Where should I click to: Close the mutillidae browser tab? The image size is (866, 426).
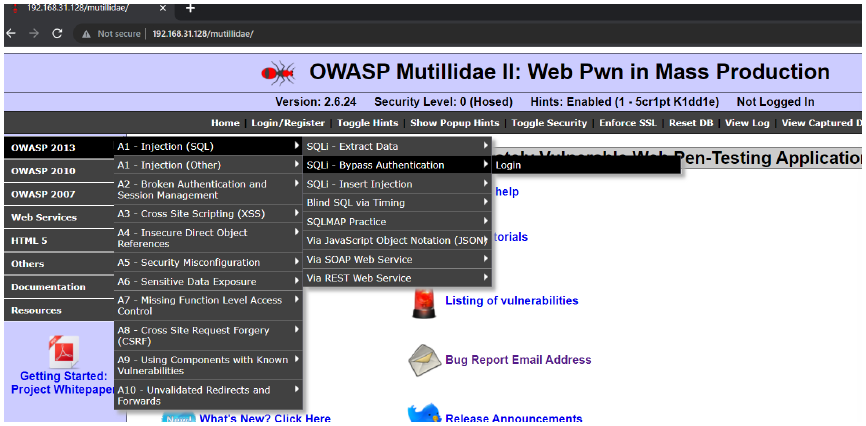tap(163, 8)
